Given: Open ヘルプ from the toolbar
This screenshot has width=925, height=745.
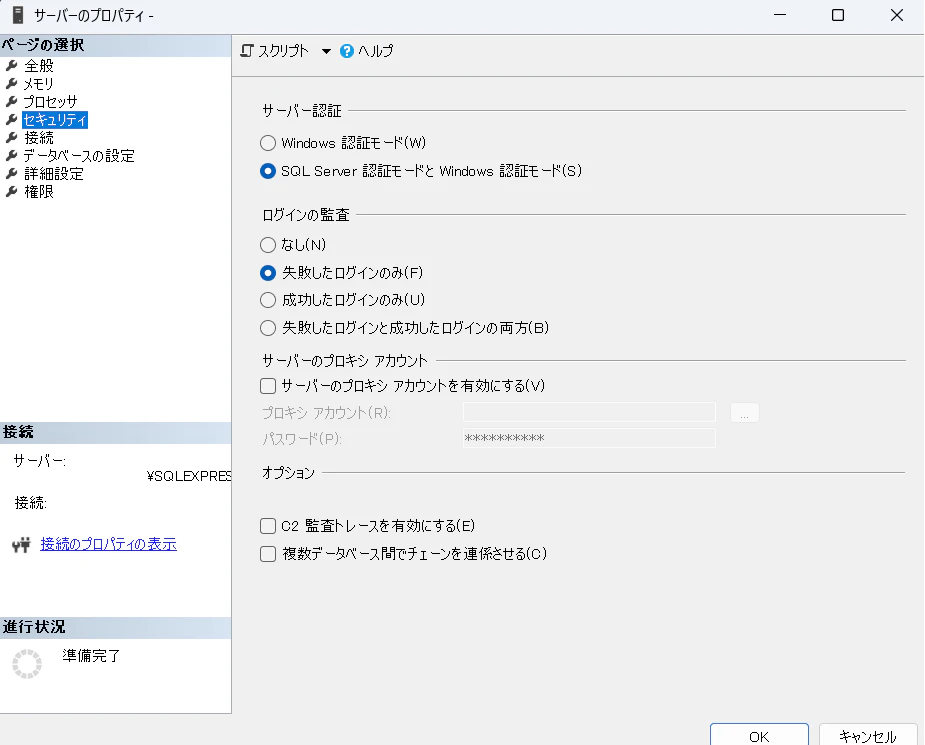Looking at the screenshot, I should 367,51.
